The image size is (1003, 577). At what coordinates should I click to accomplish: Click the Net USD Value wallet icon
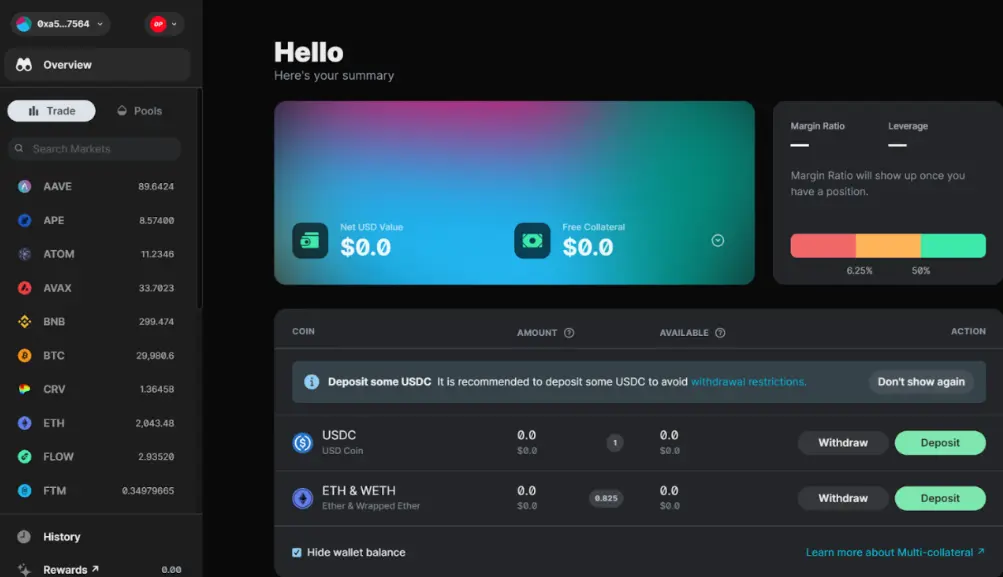[310, 241]
